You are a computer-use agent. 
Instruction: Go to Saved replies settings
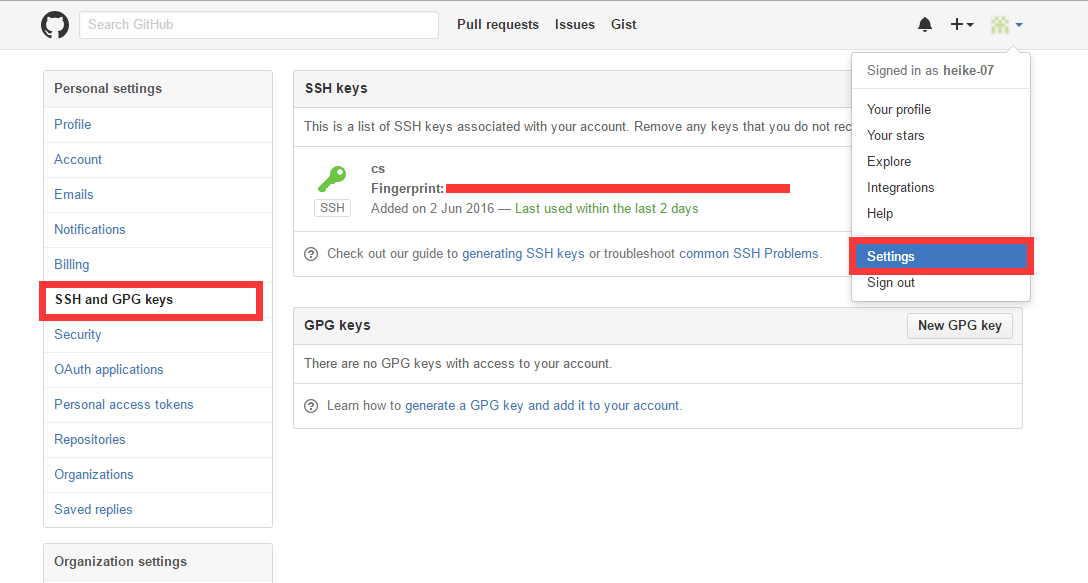158,510
